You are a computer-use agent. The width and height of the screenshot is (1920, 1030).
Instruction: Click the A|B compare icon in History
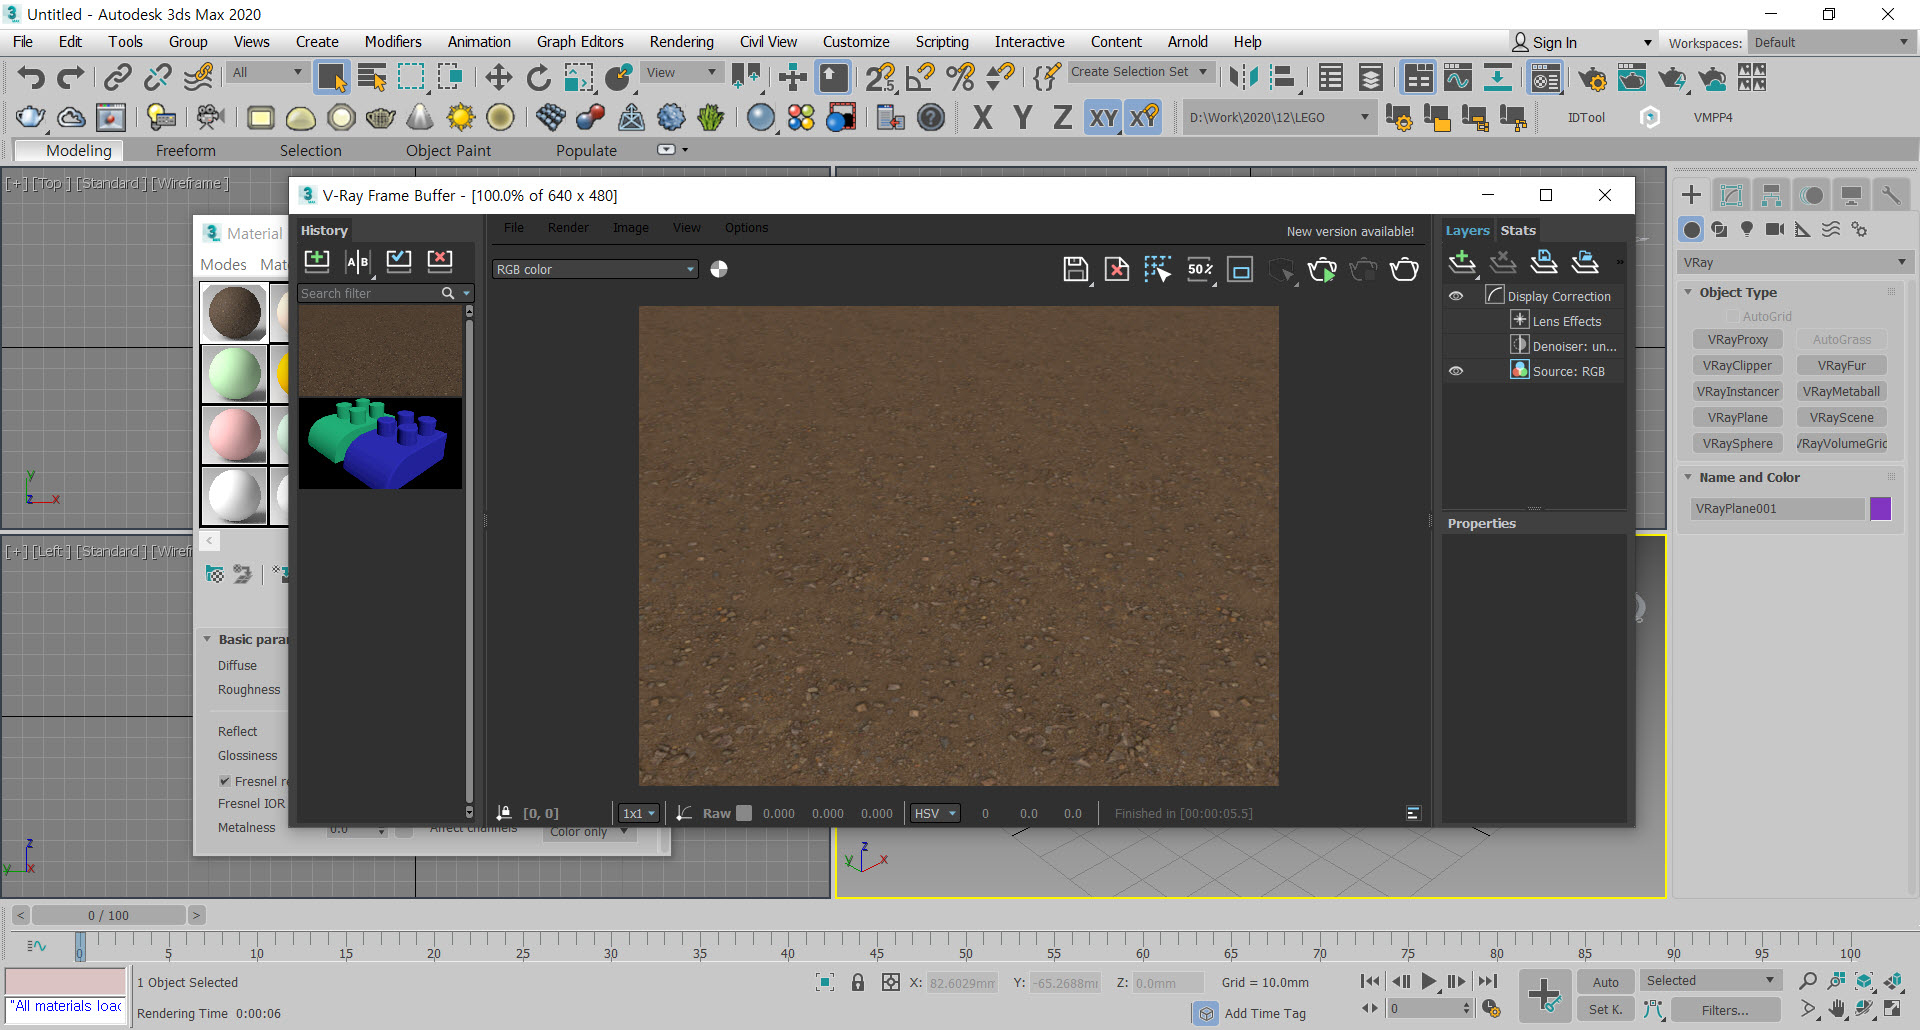coord(357,262)
